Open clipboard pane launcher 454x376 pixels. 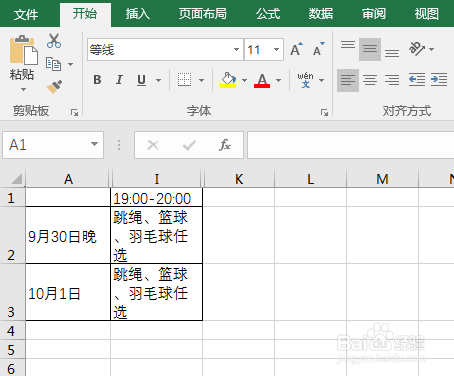pyautogui.click(x=74, y=113)
